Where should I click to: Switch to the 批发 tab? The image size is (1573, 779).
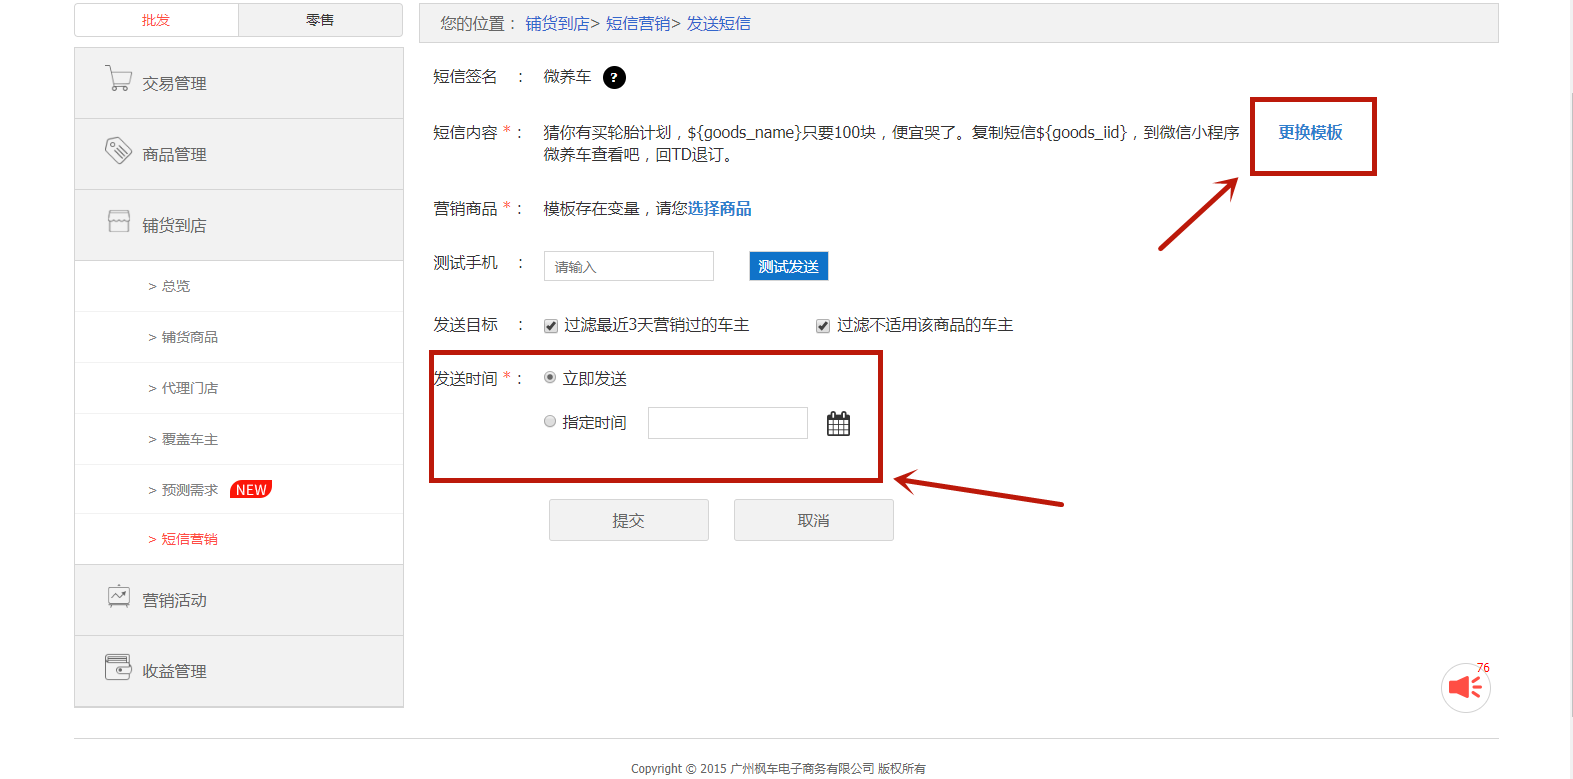click(x=156, y=20)
